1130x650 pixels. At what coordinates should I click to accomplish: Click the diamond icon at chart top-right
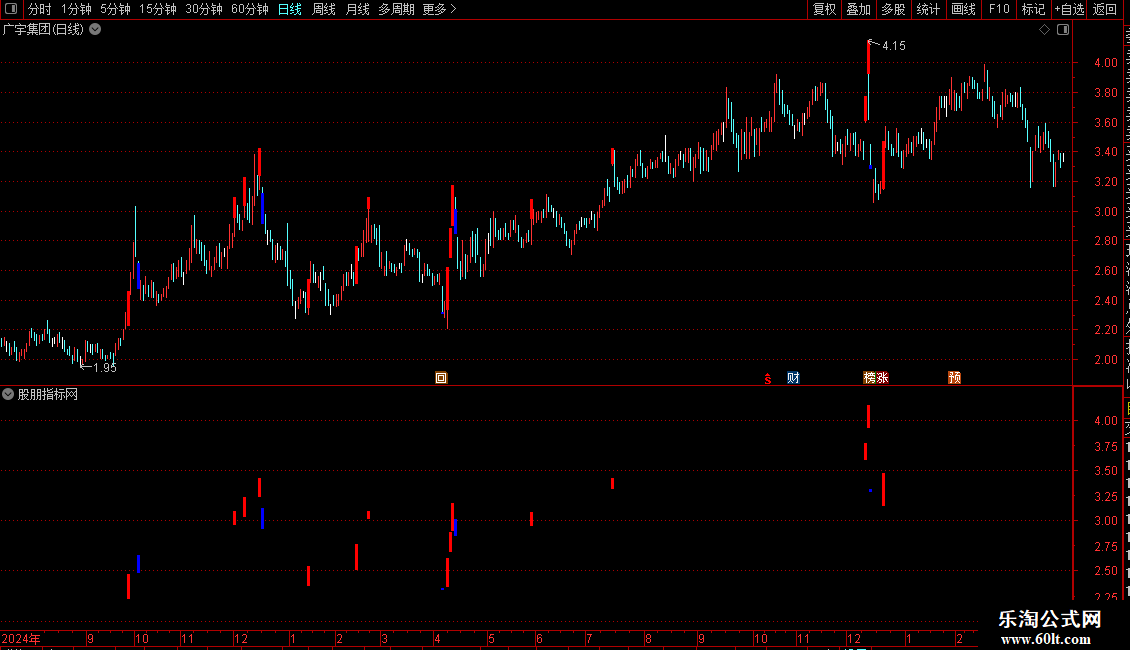[x=1044, y=30]
